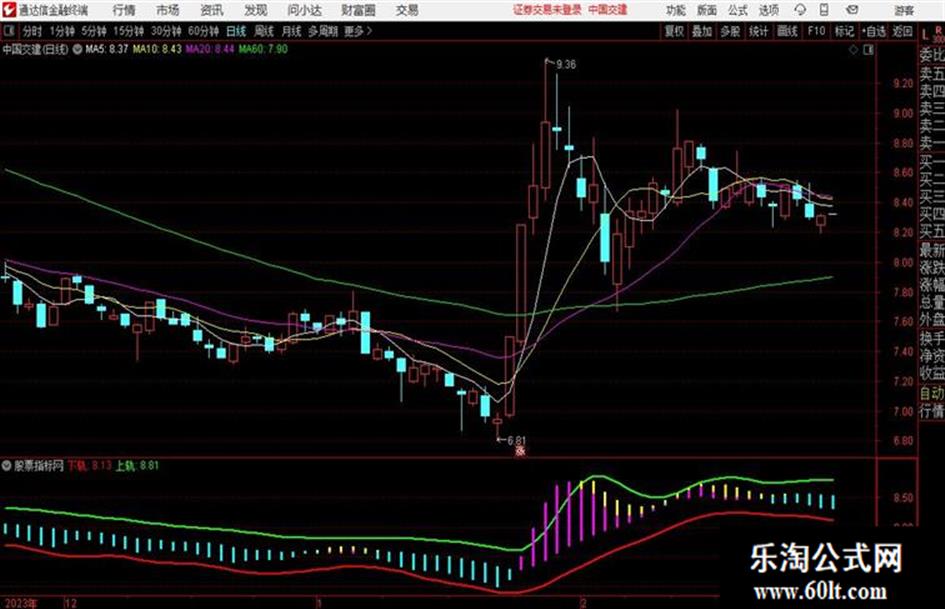
Task: Click the 7.00 price axis label
Action: coord(903,411)
